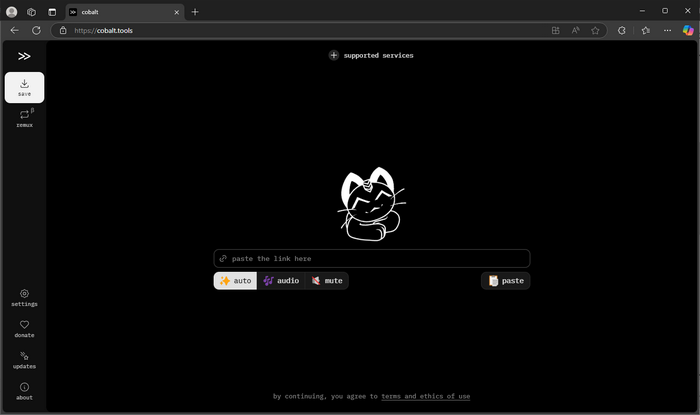Open the terms and ethics of use link

pyautogui.click(x=425, y=396)
